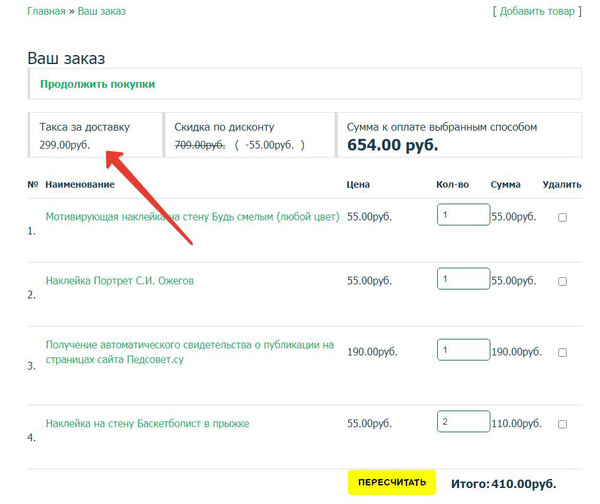The width and height of the screenshot is (600, 504).
Task: Toggle delete checkbox for Баскетболист sticker
Action: 562,423
